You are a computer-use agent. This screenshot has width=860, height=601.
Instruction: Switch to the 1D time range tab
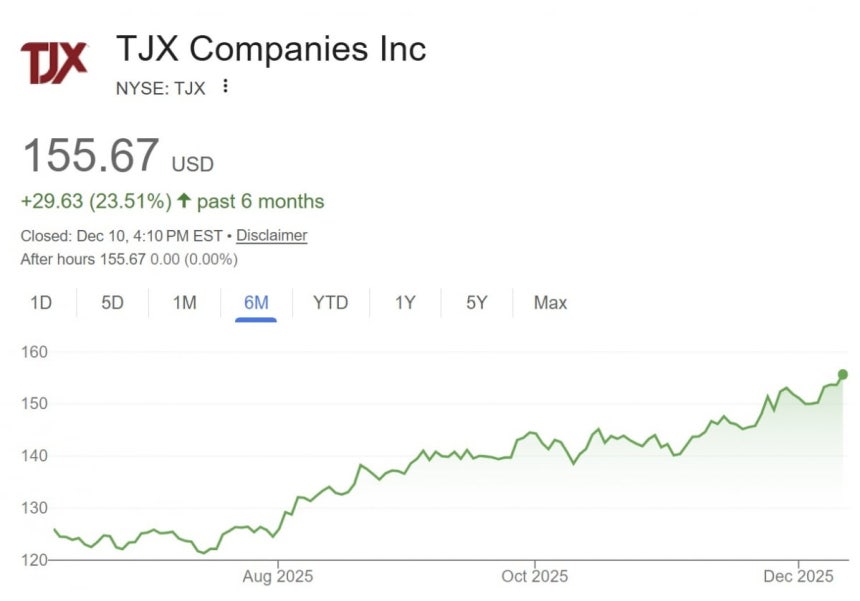coord(41,302)
